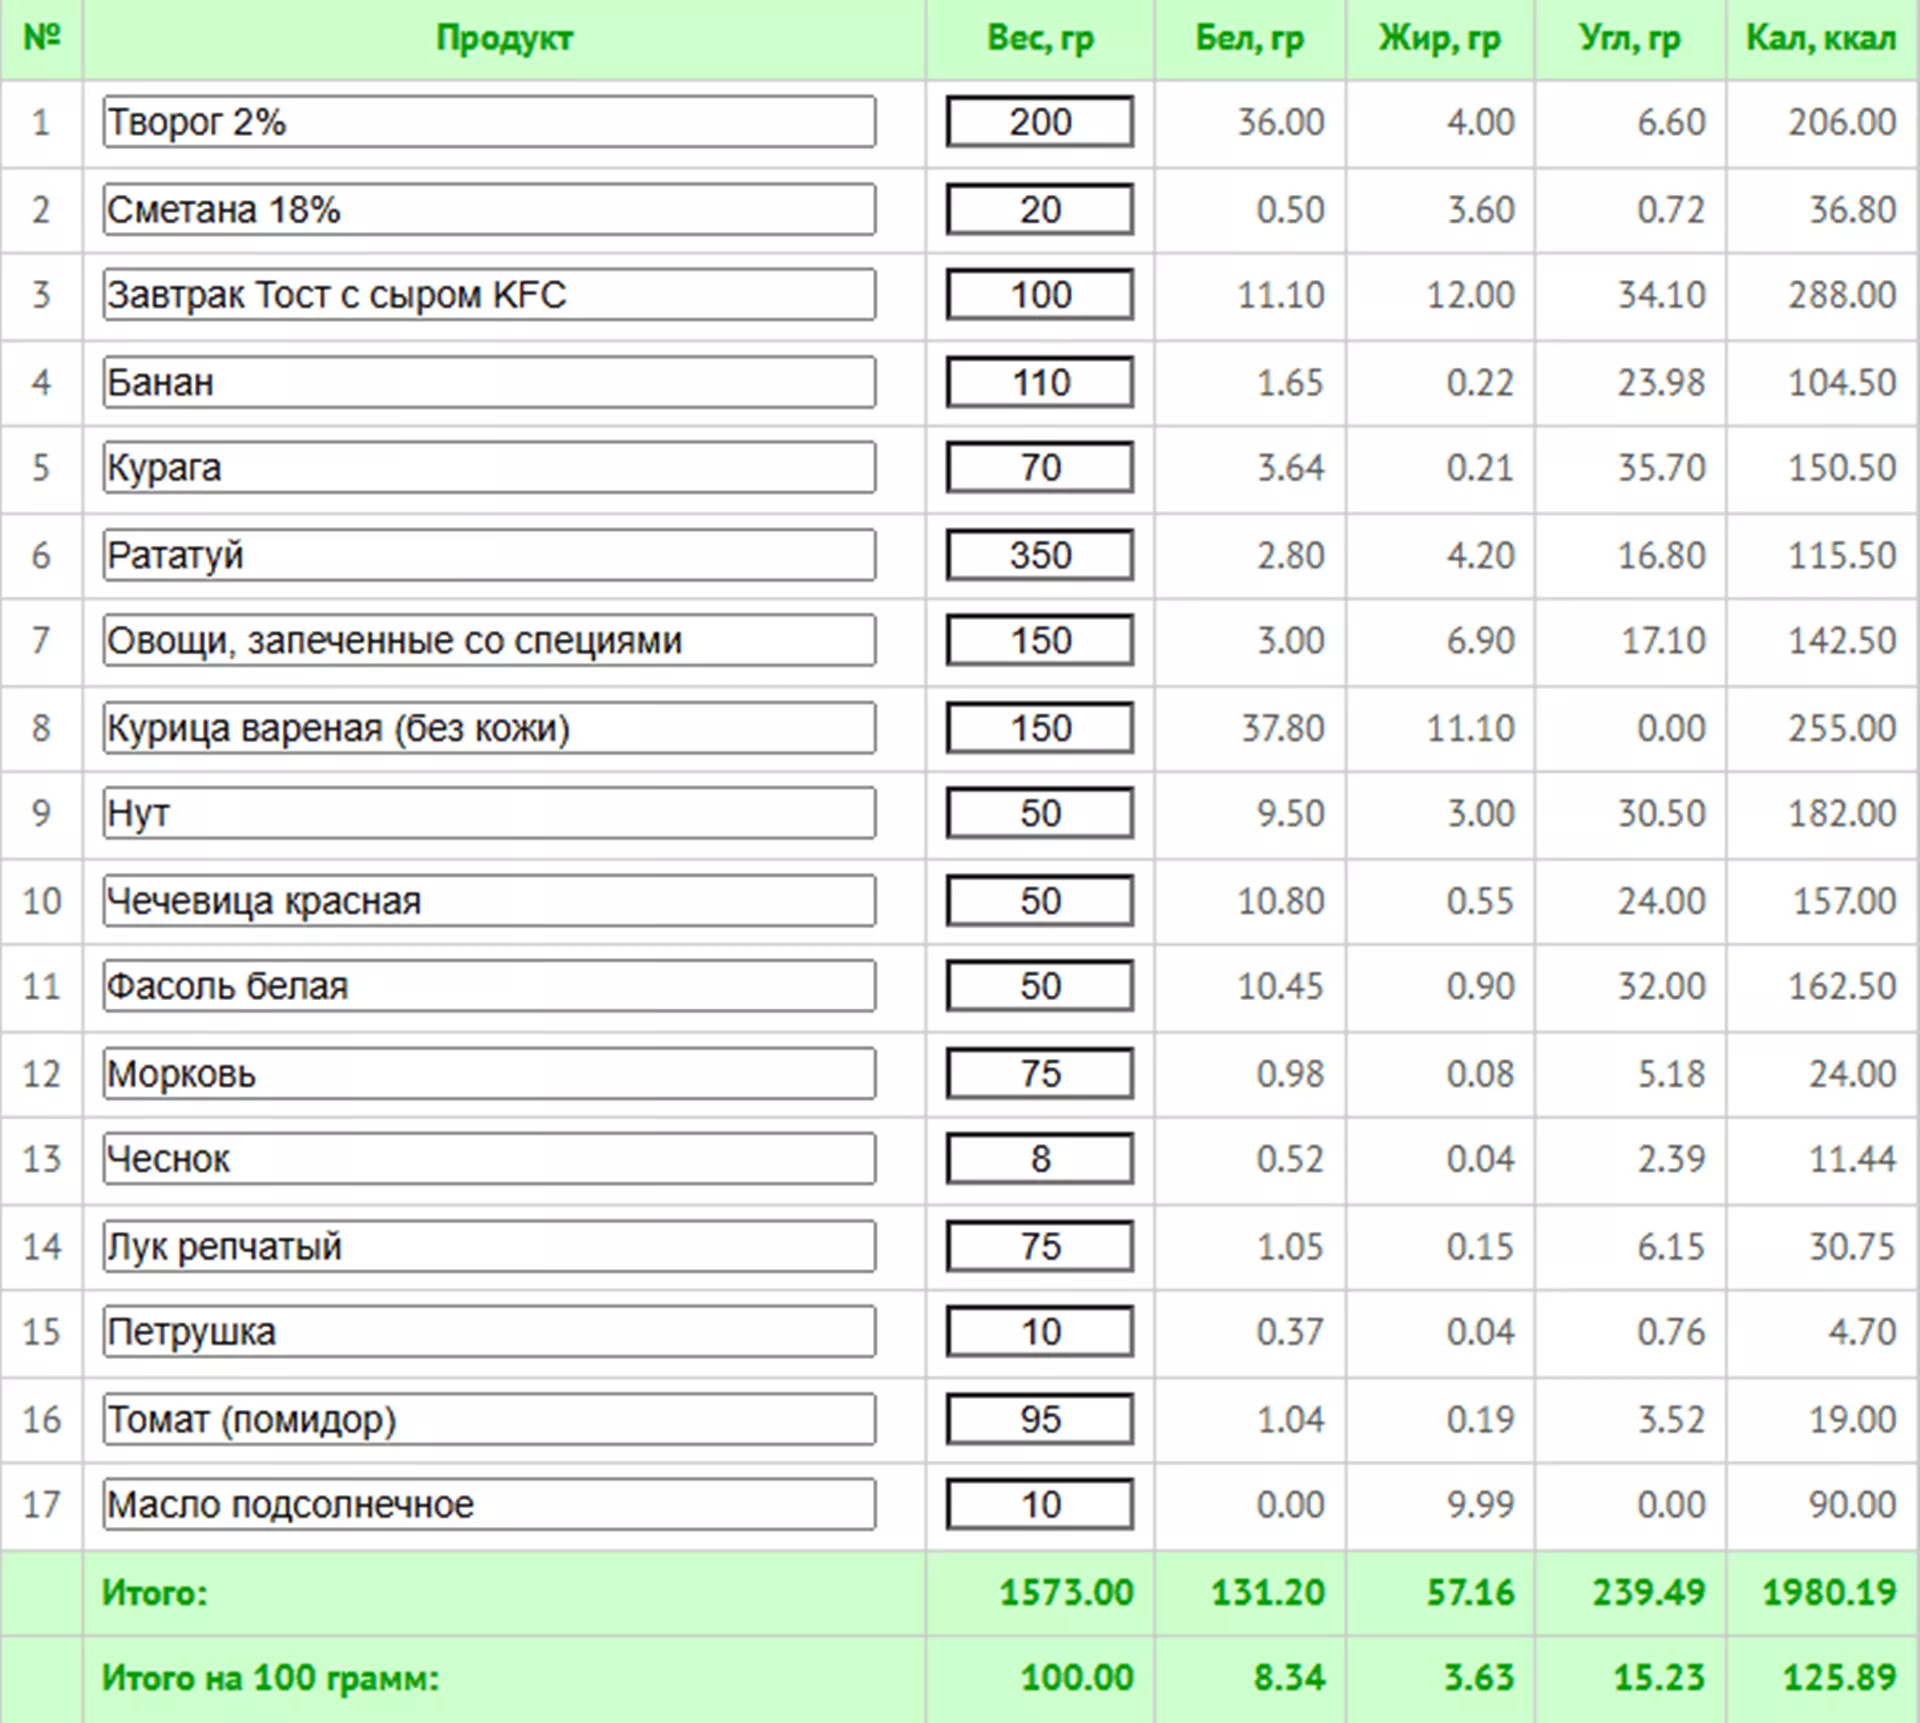Viewport: 1920px width, 1723px height.
Task: Click the Завтрак Тост с сыром KFC field
Action: [488, 295]
